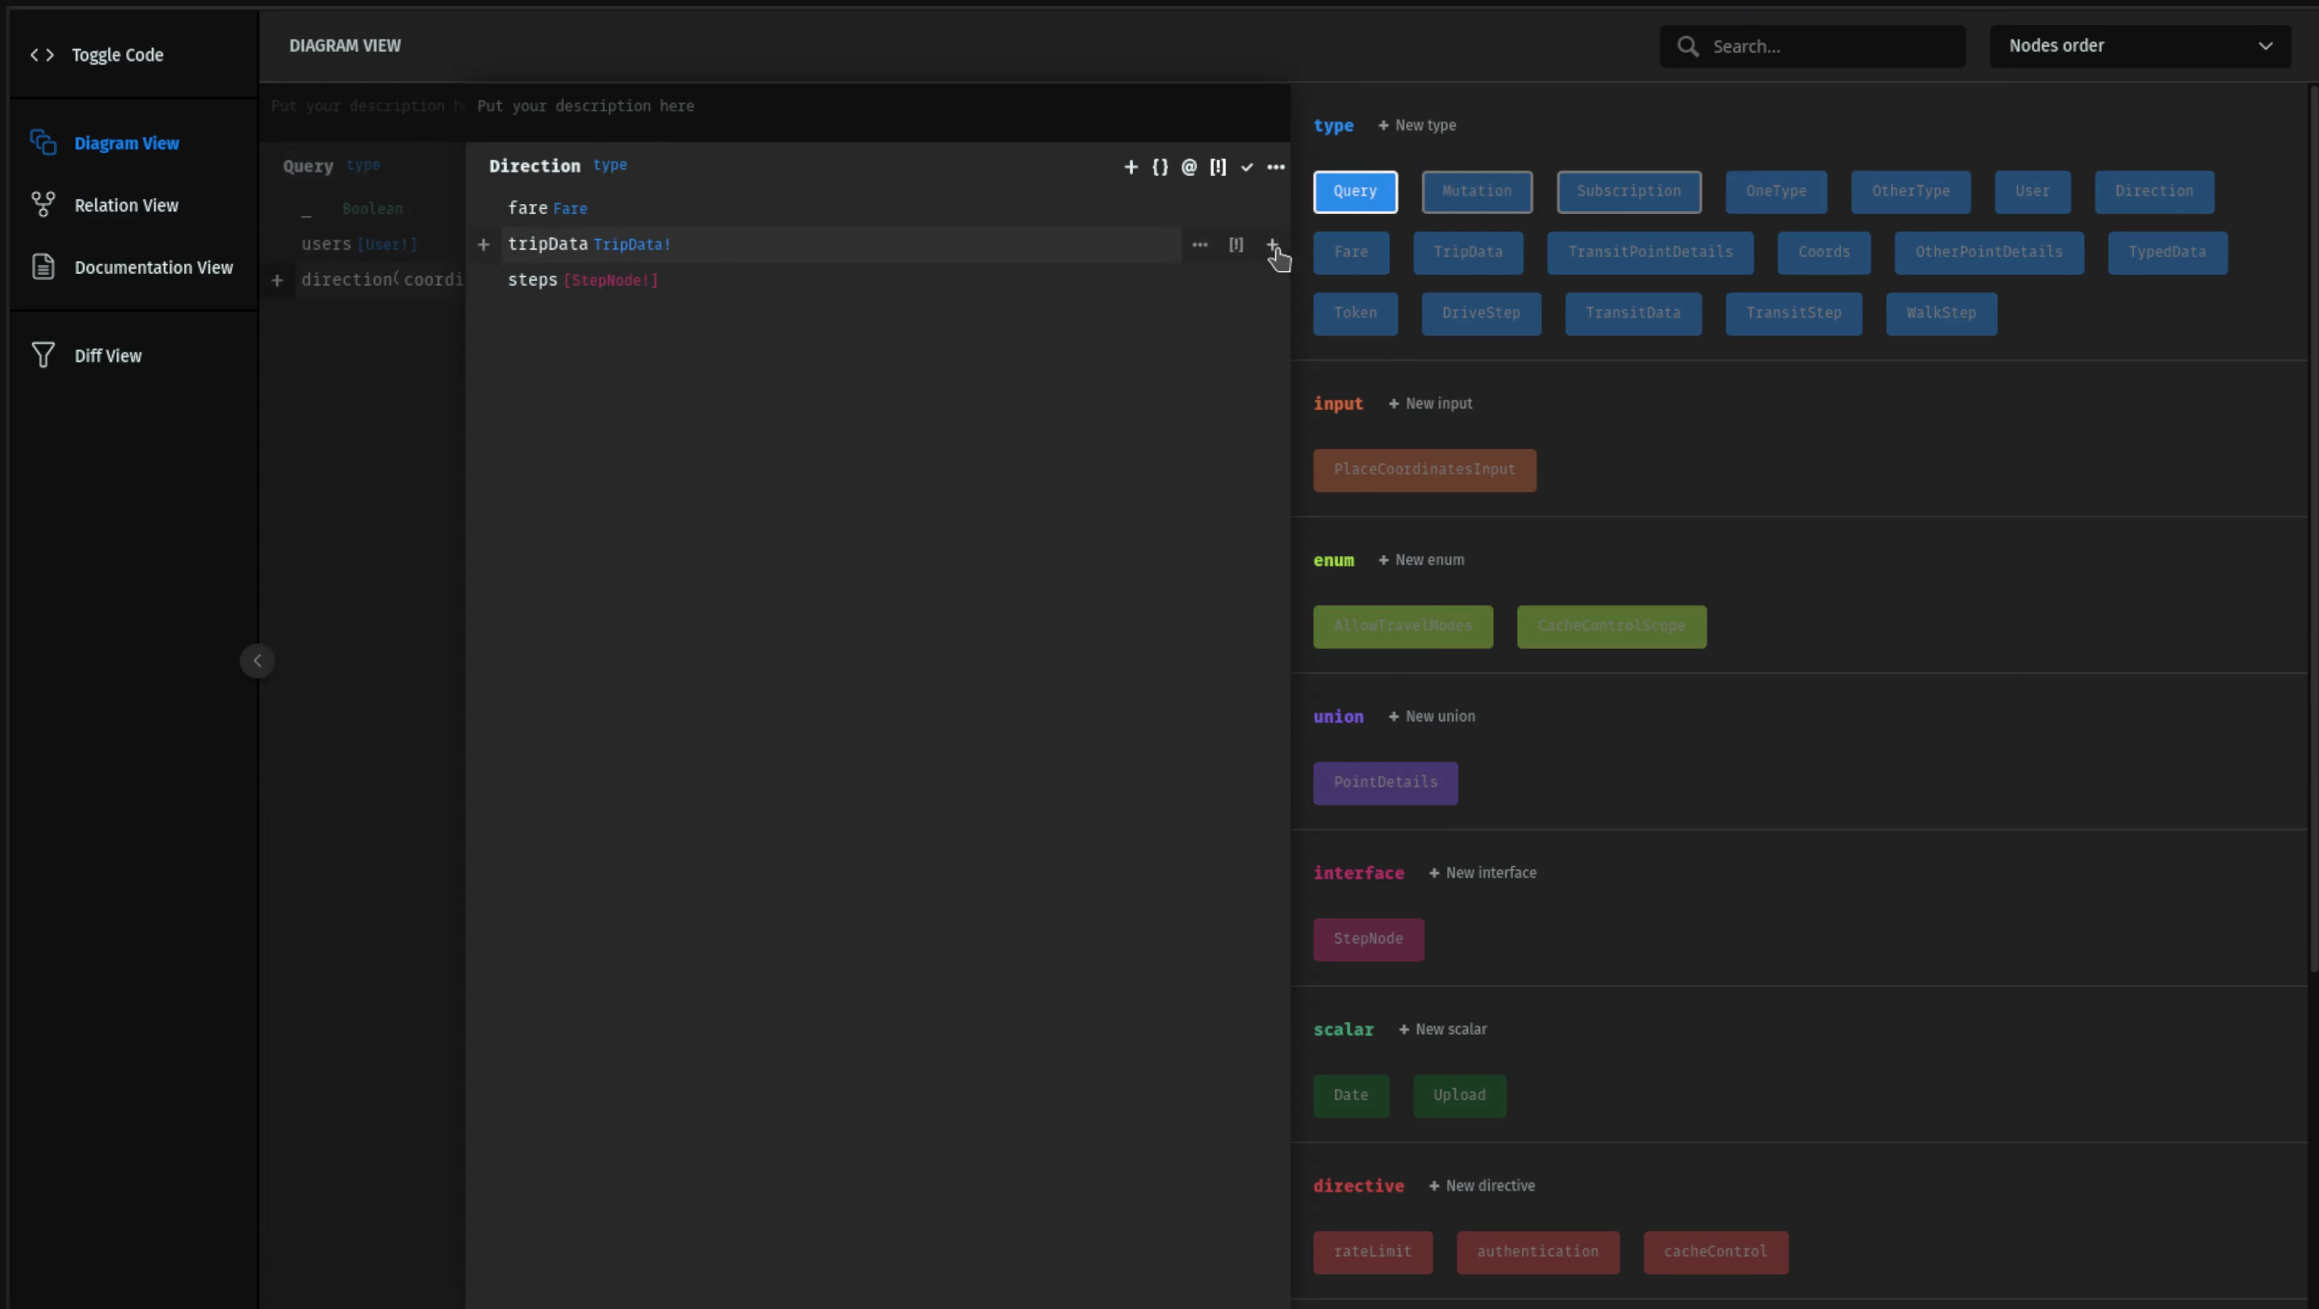Click the [!] list icon on Direction node
Screen dimensions: 2319x1309
pyautogui.click(x=1217, y=167)
